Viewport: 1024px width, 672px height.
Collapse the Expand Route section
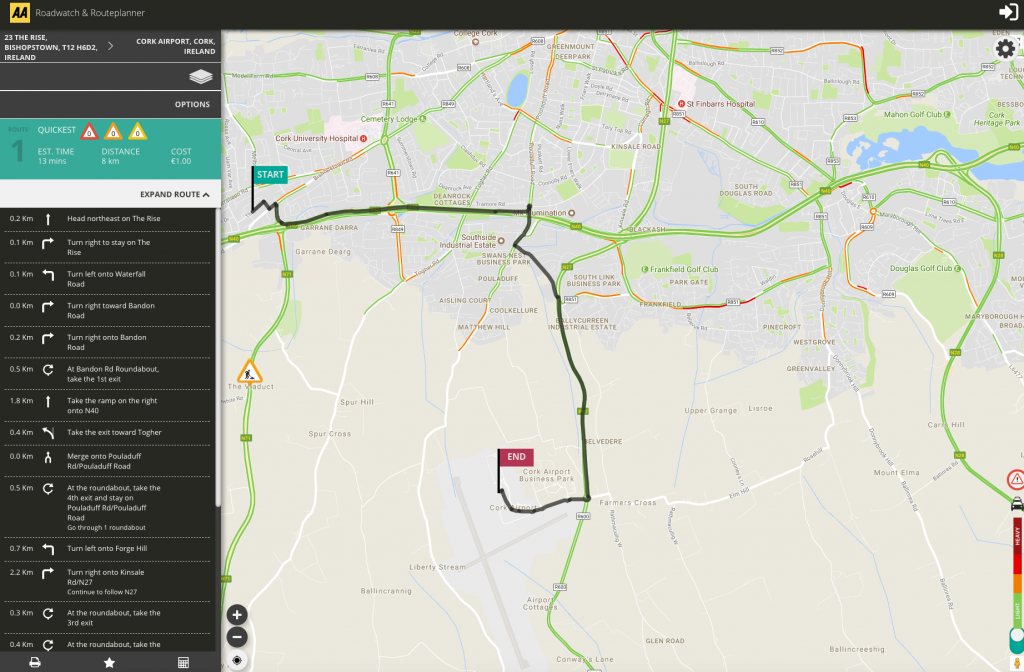(176, 194)
